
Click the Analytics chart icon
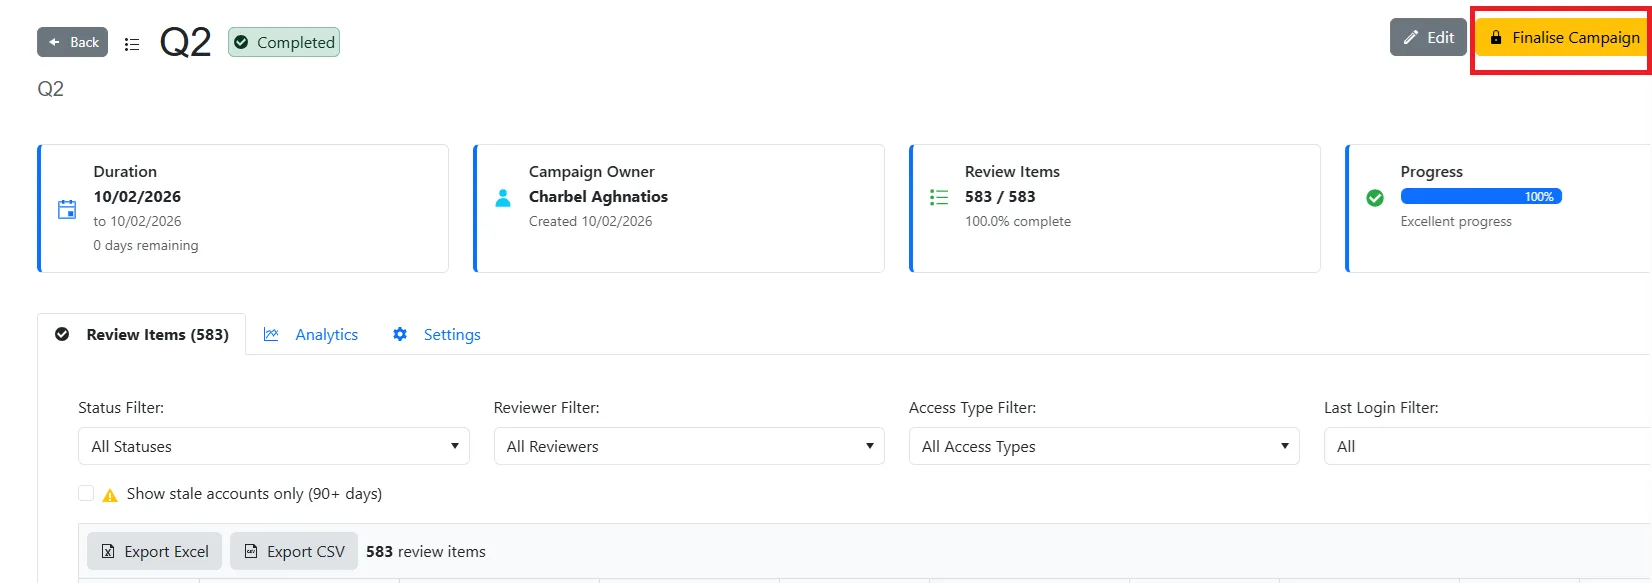click(271, 335)
